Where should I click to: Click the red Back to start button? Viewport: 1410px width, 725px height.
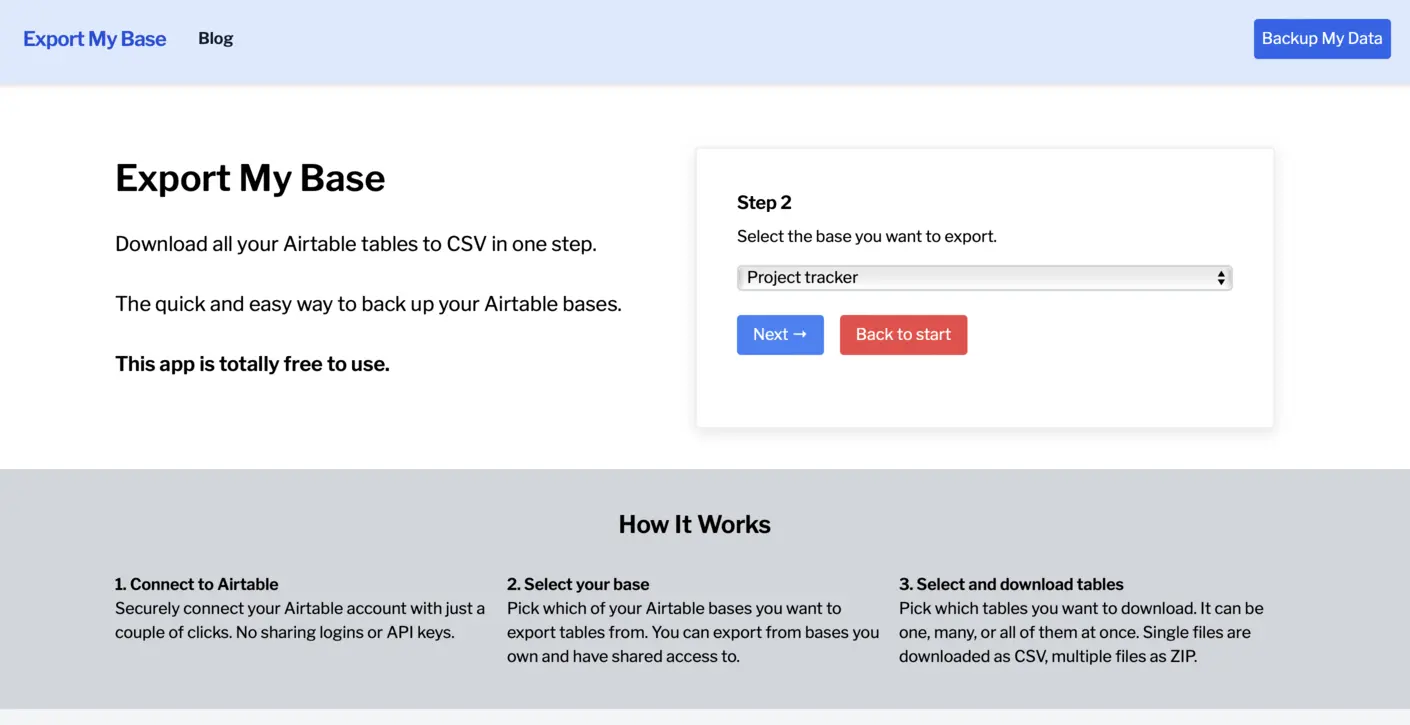[x=903, y=335]
